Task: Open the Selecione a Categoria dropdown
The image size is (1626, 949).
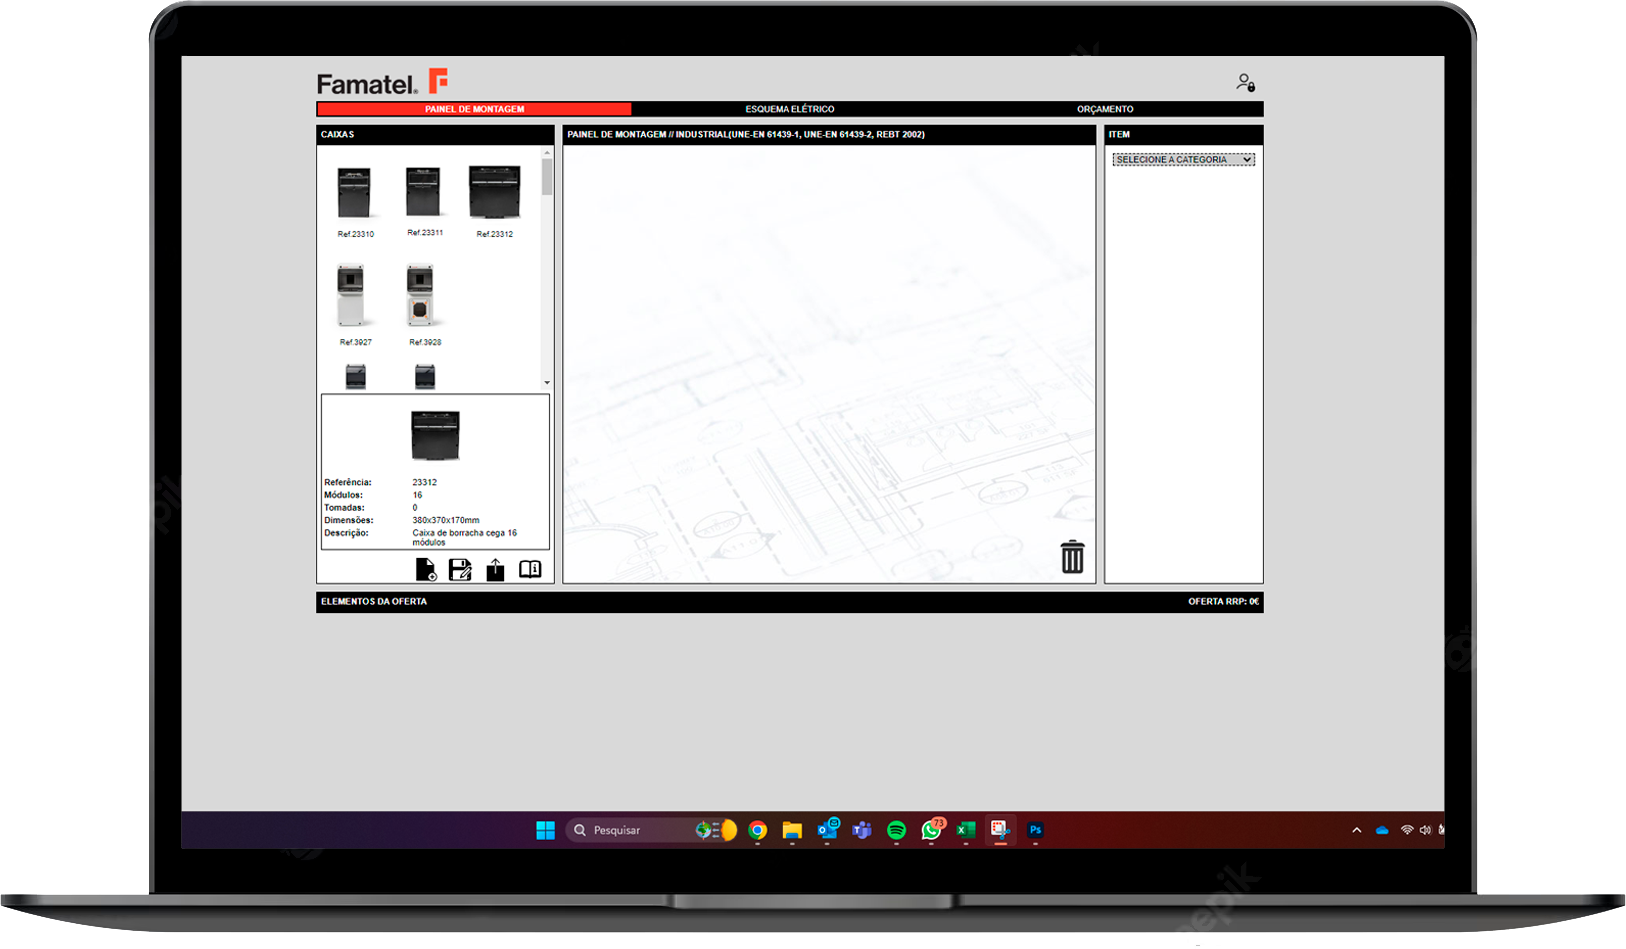Action: click(x=1183, y=160)
